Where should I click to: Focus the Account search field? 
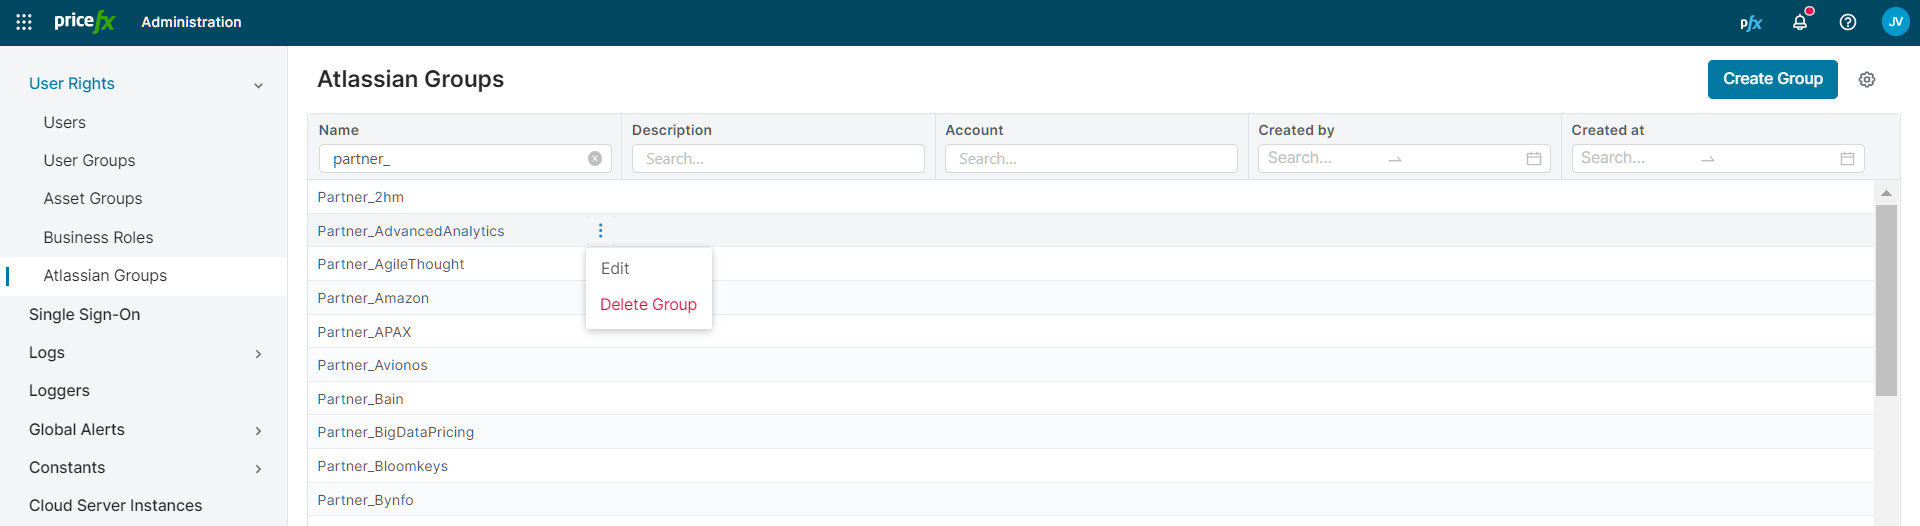1091,158
